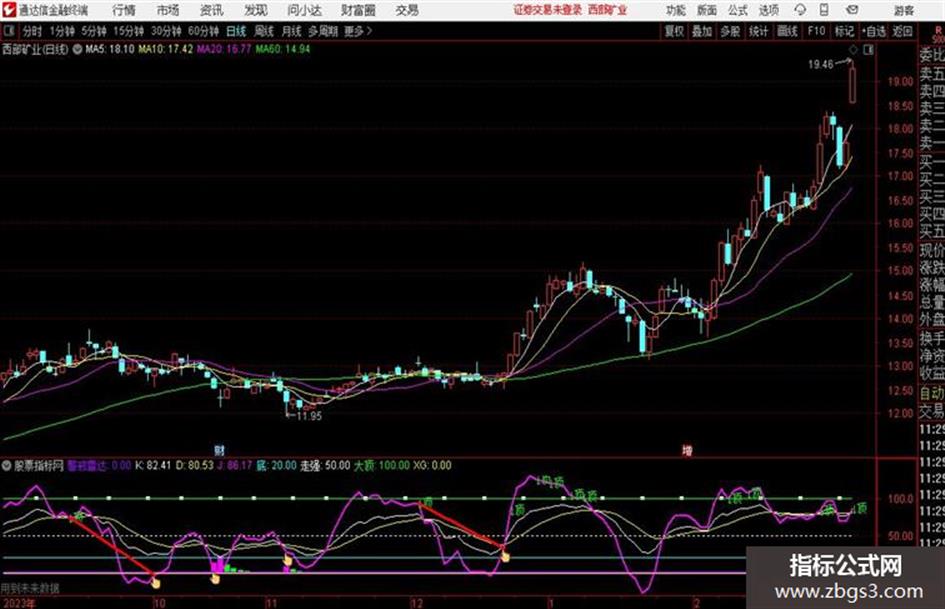Image resolution: width=945 pixels, height=609 pixels.
Task: Open the 版面 menu
Action: click(707, 10)
